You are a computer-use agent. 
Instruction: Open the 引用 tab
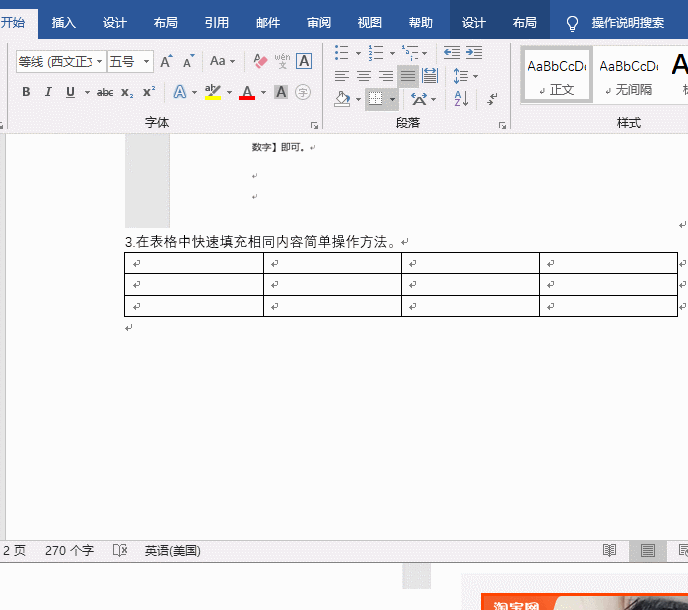(217, 23)
